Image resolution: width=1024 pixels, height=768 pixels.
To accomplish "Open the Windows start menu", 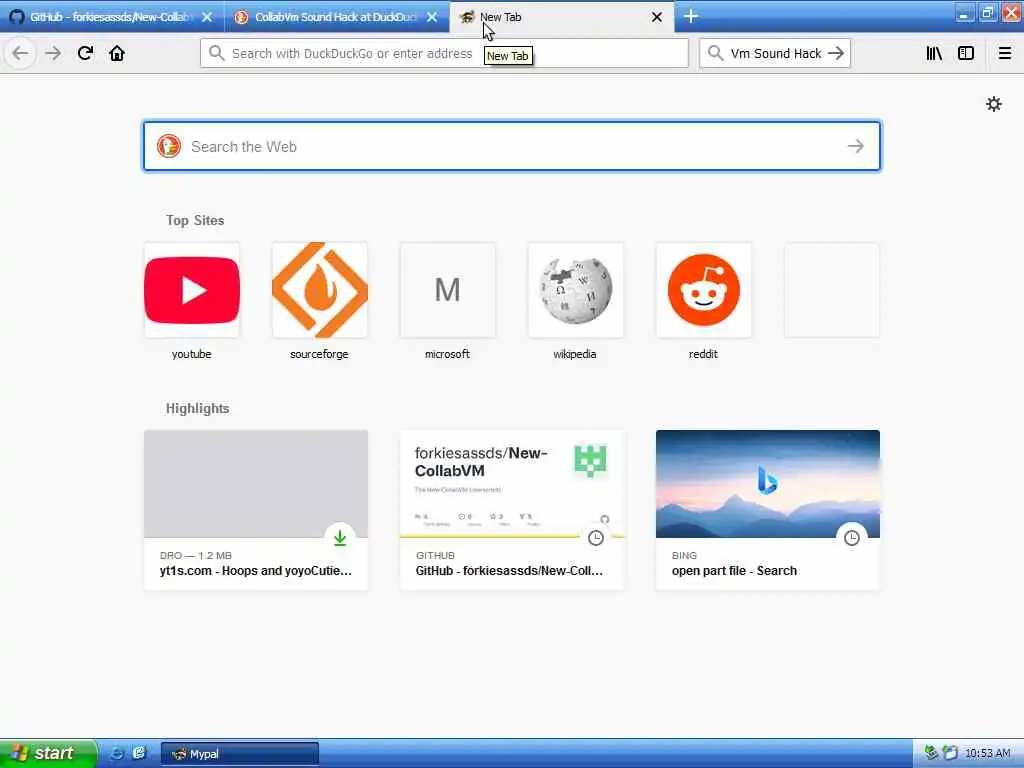I will point(48,753).
